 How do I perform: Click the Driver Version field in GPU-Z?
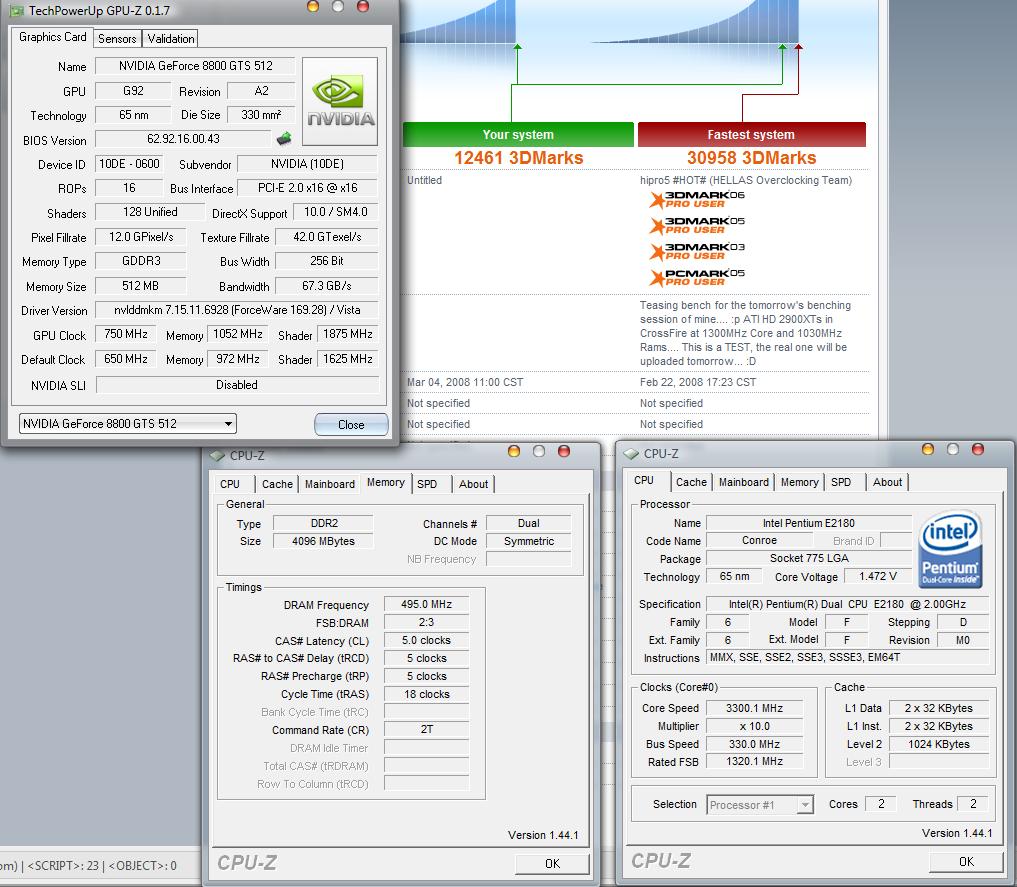click(237, 310)
